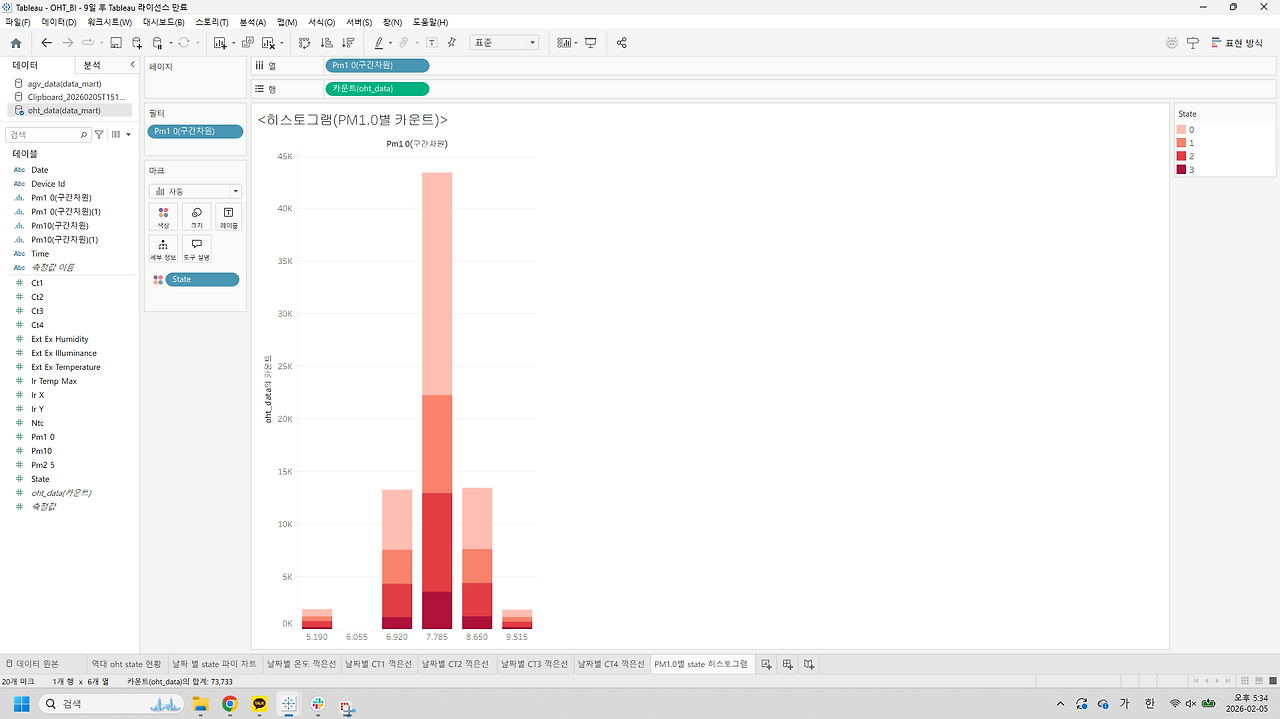Switch to sheet tab 날짜별 CT3 꺽은선
1280x719 pixels.
click(534, 664)
